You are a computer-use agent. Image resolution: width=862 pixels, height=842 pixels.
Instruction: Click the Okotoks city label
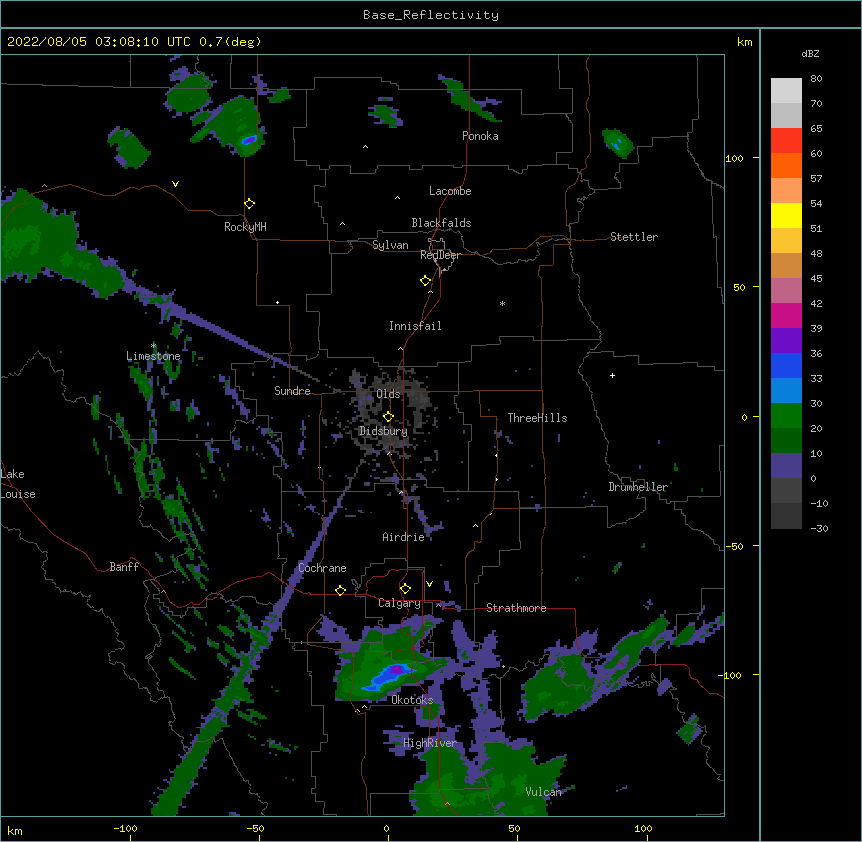point(412,700)
